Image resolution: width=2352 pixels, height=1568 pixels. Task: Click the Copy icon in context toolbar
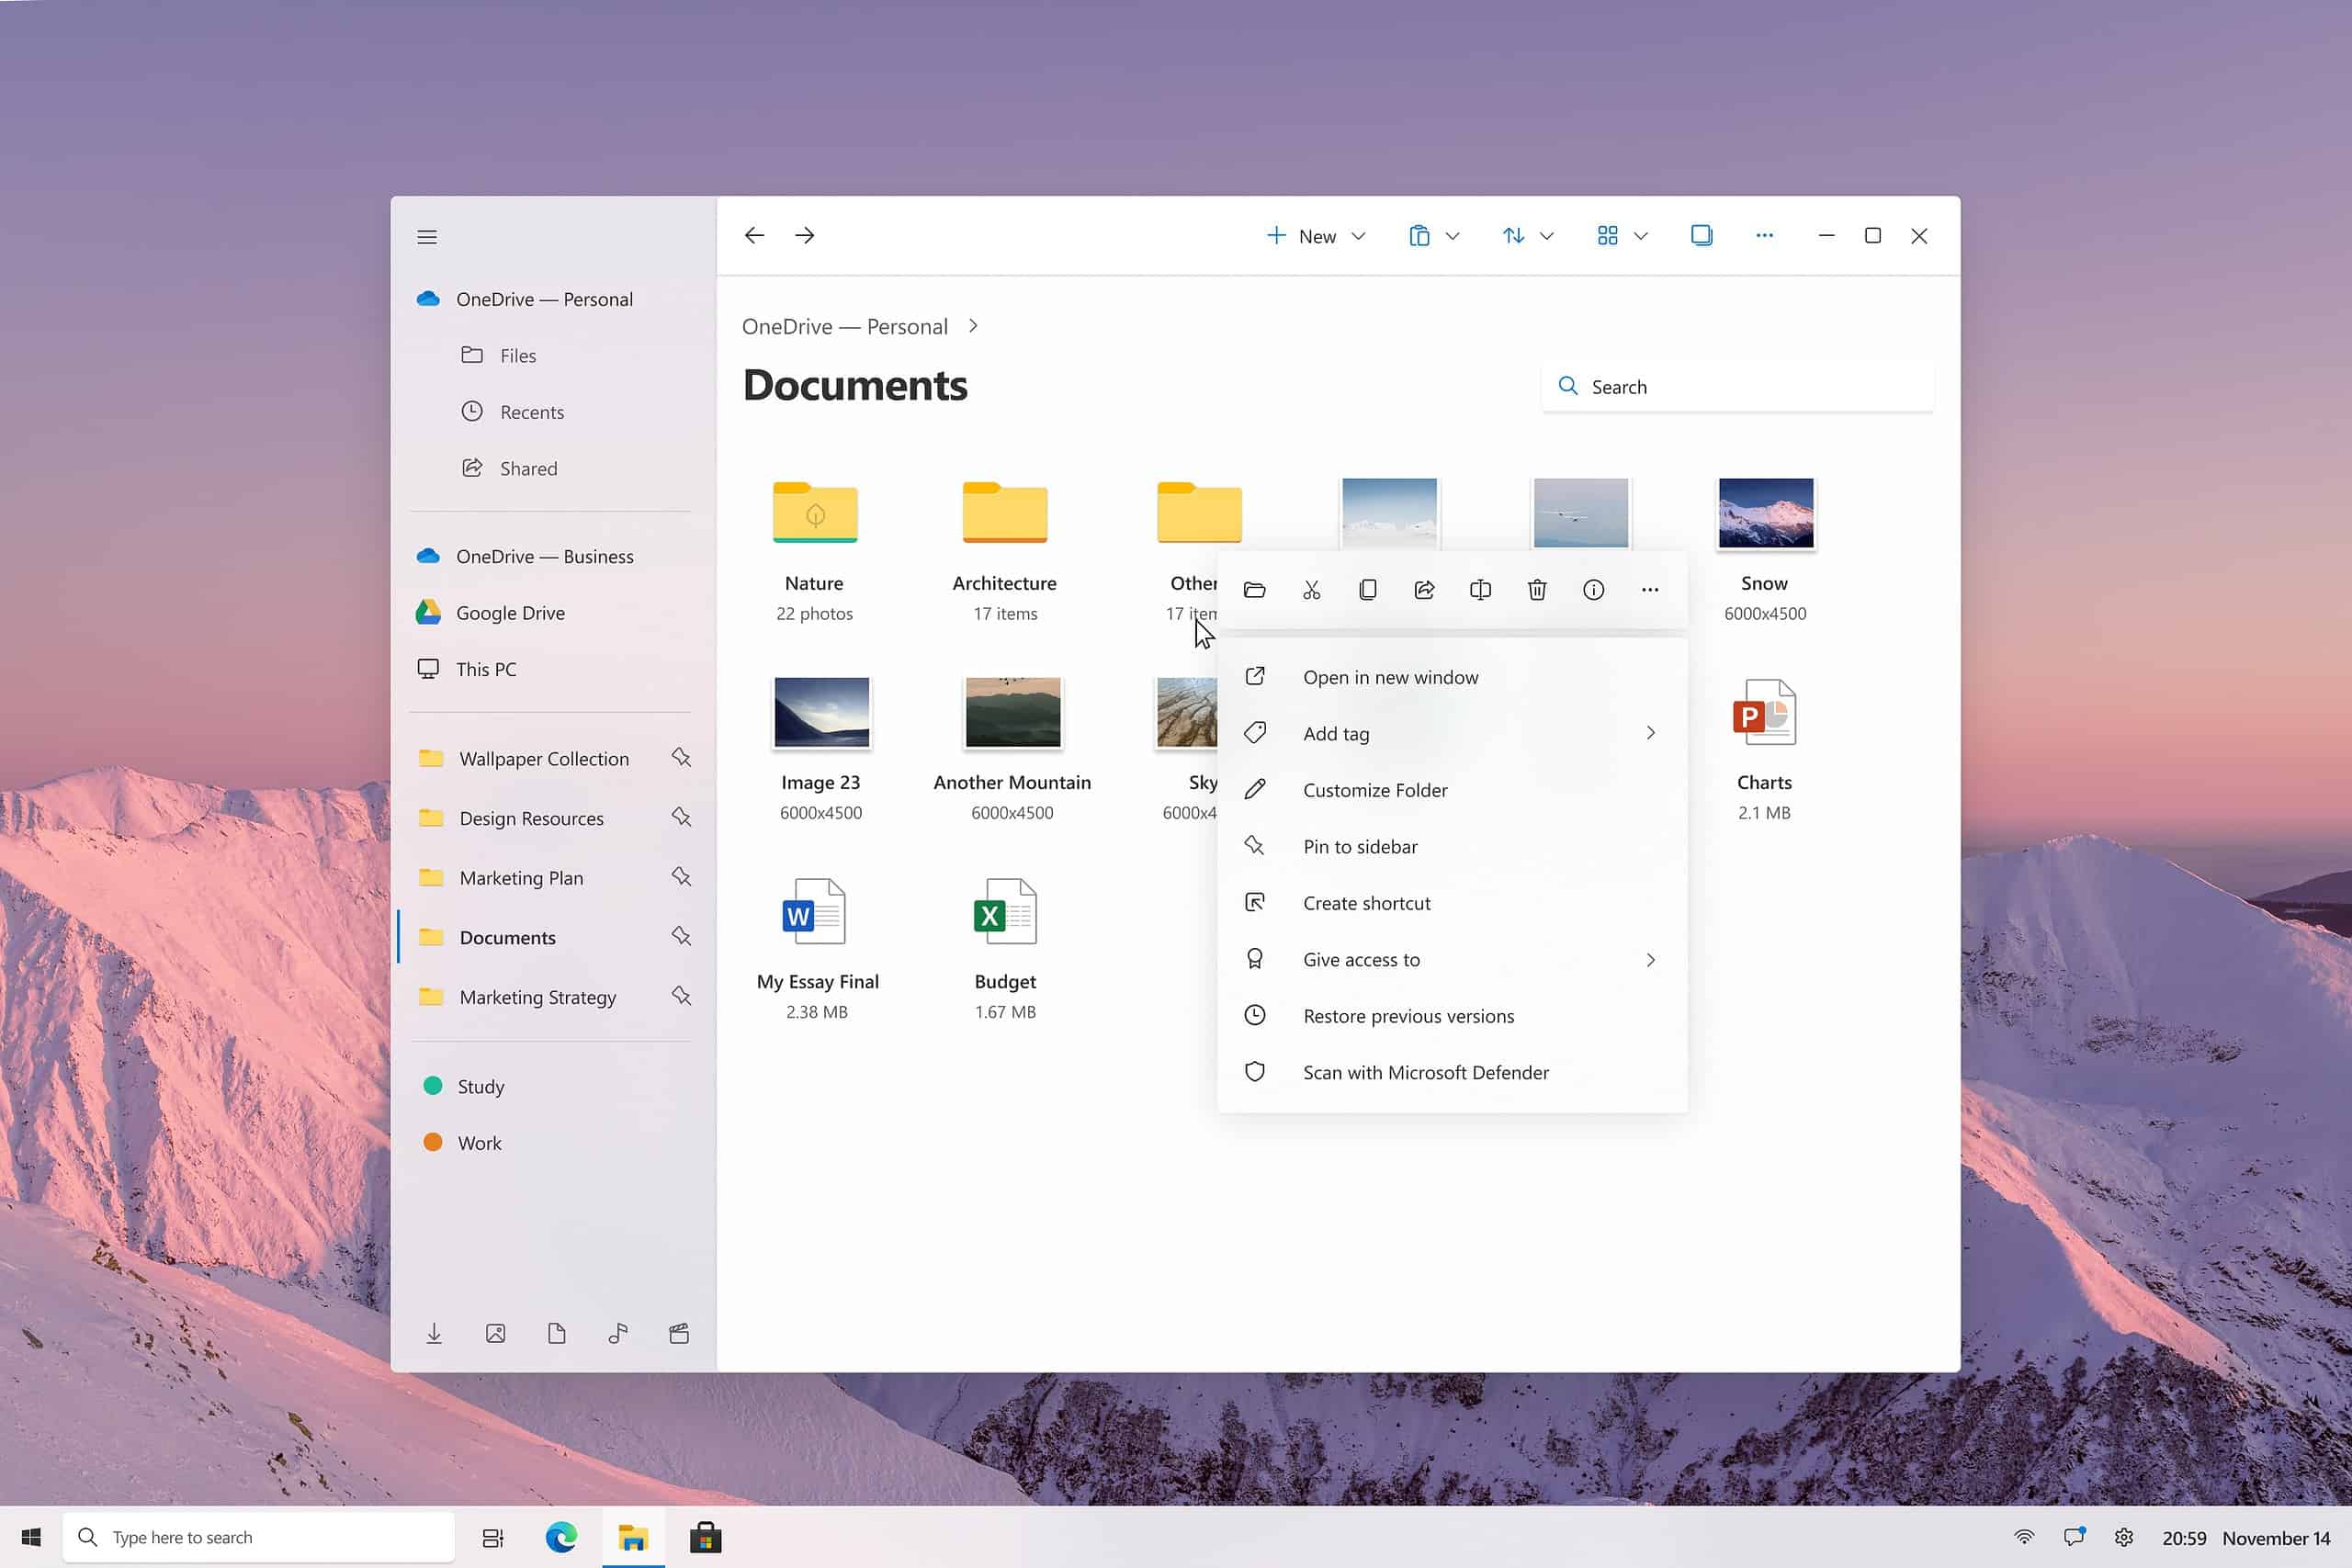click(1367, 590)
